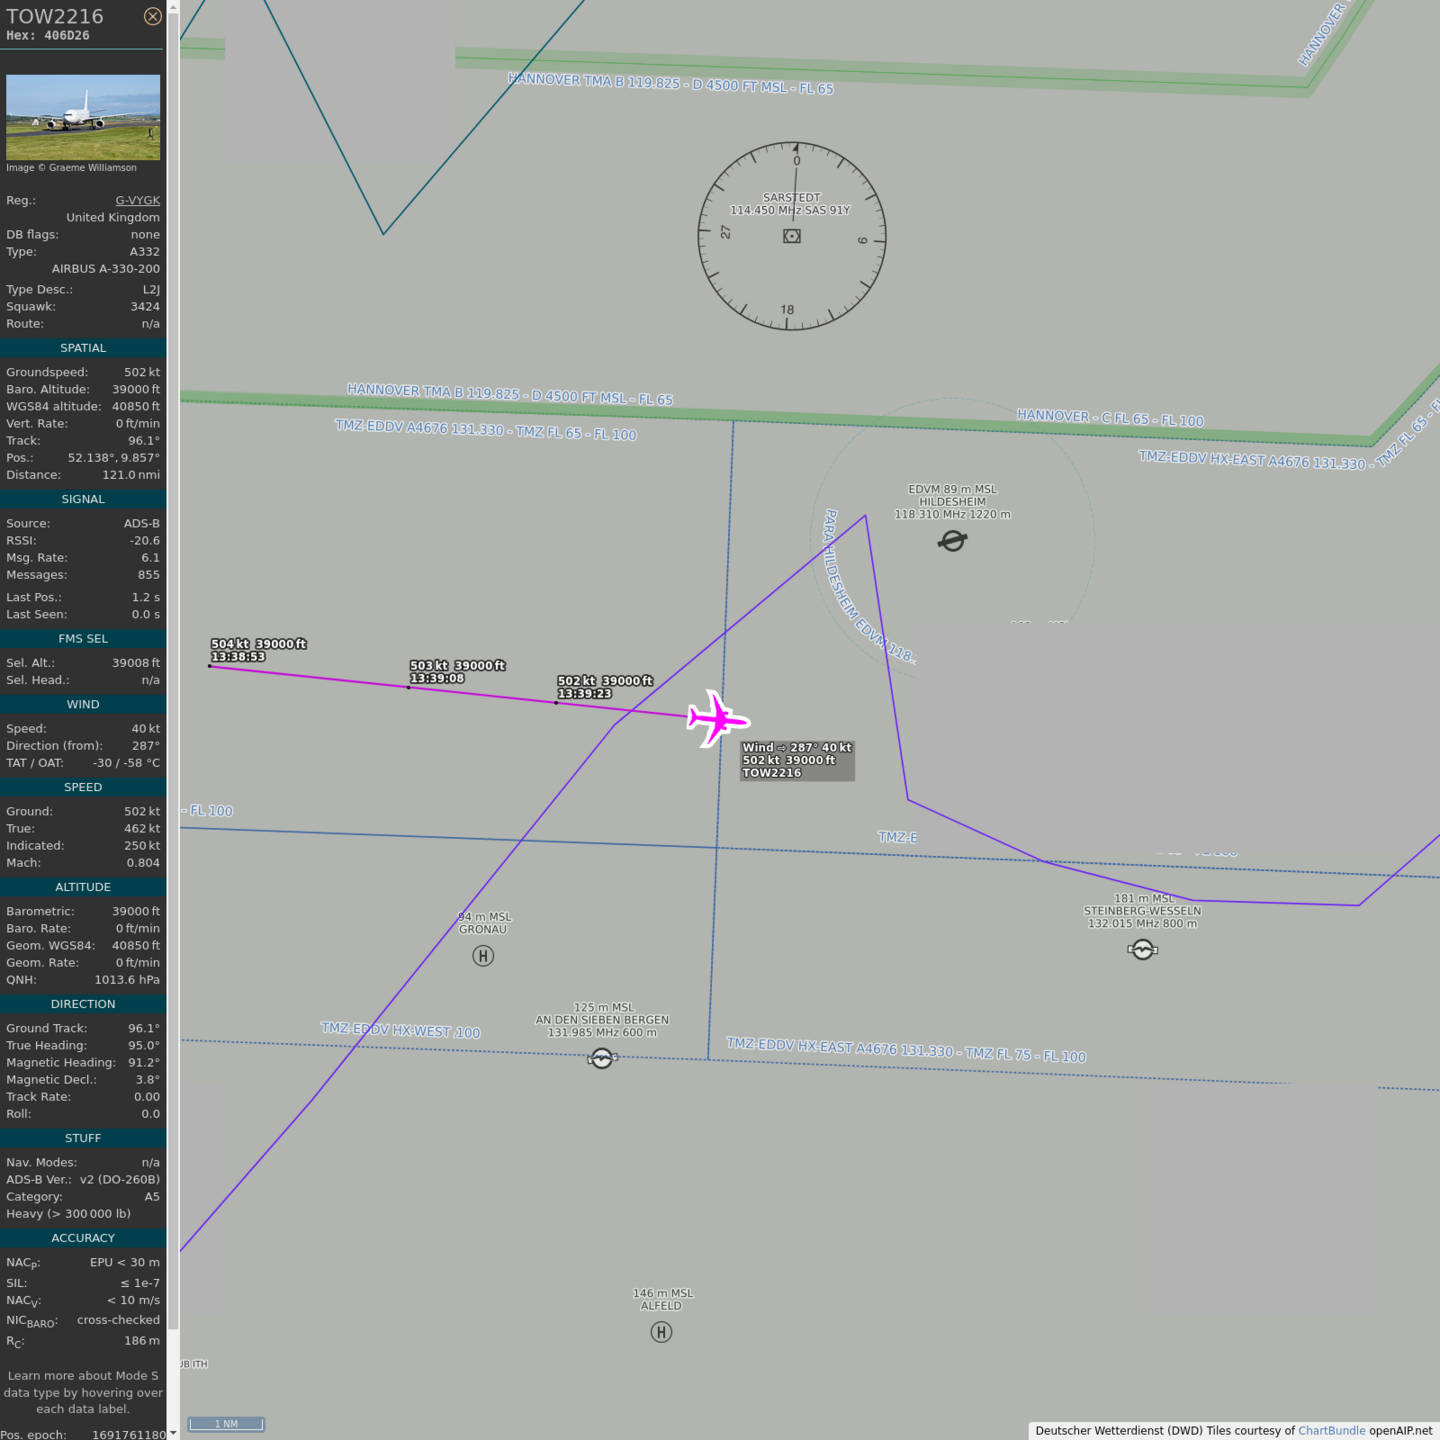
Task: Click the 1 NM map scale bar
Action: pos(226,1424)
